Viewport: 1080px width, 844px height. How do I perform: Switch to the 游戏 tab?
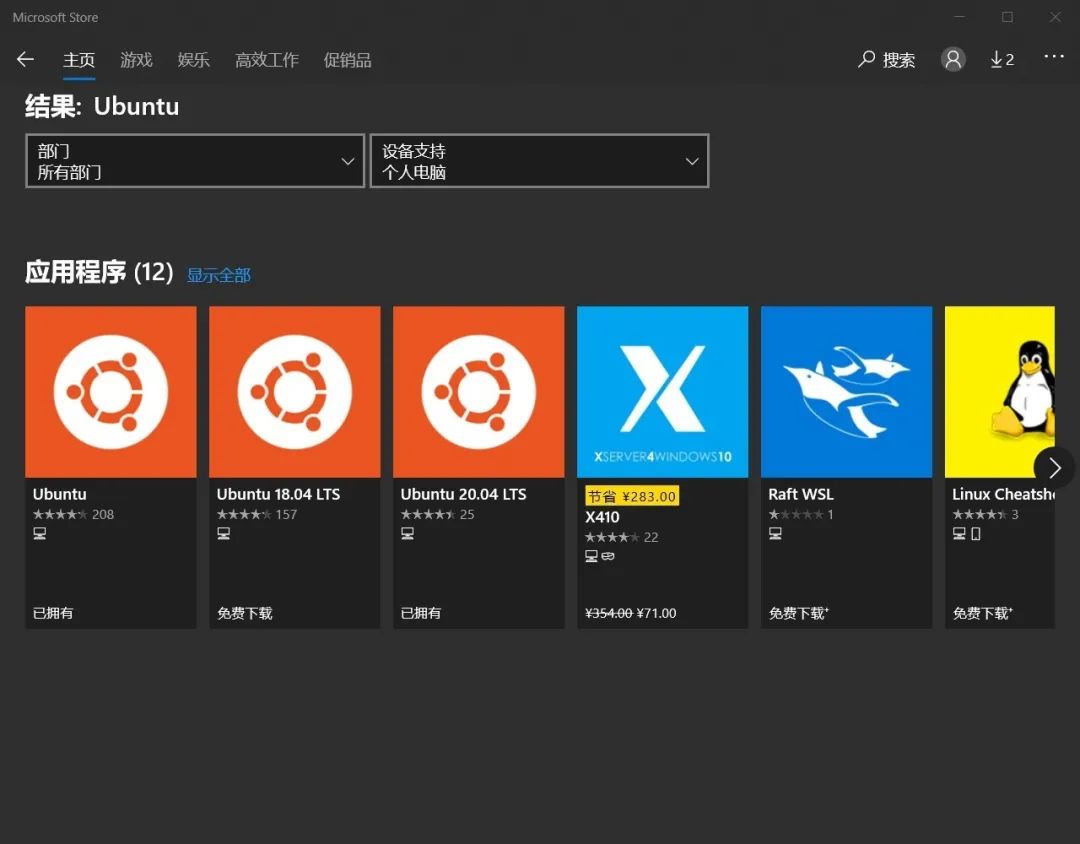tap(136, 59)
